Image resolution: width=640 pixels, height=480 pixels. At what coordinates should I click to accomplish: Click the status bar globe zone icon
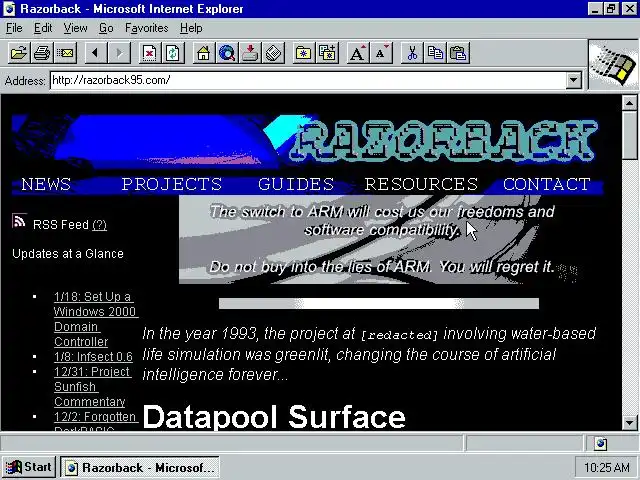(600, 443)
